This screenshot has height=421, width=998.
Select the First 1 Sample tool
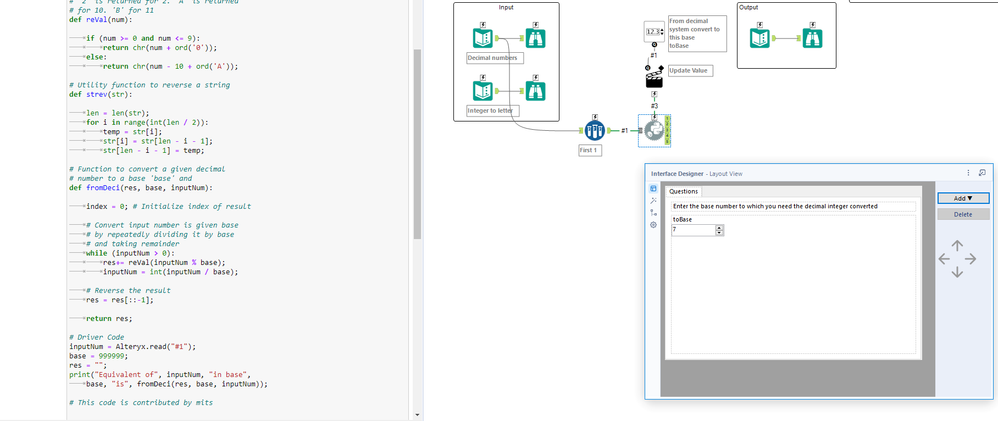click(x=594, y=130)
